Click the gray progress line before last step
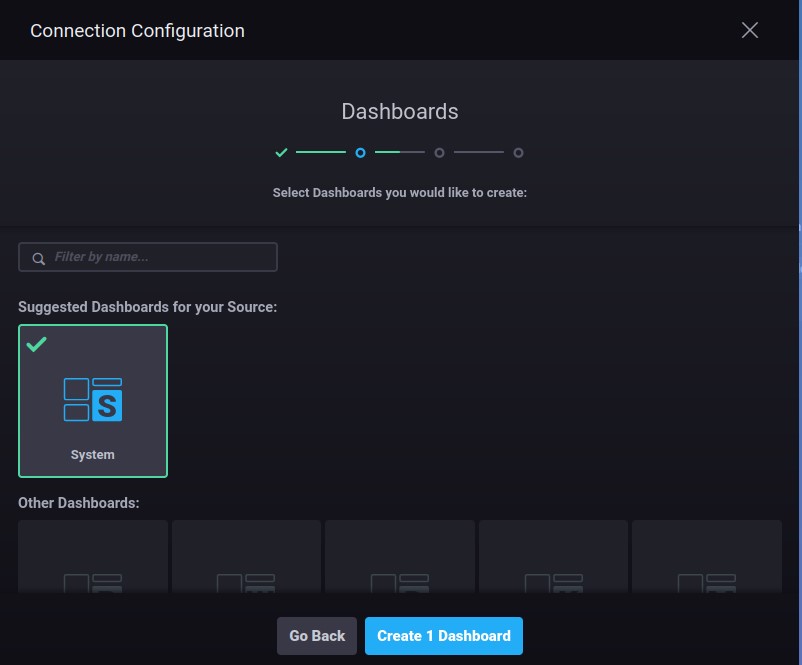This screenshot has height=665, width=802. (x=478, y=152)
